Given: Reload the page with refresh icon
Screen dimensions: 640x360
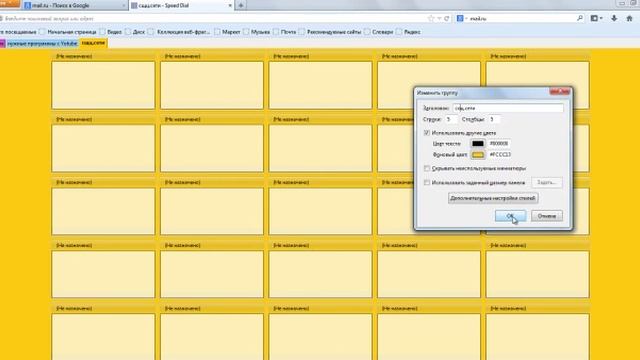Looking at the screenshot, I should point(447,19).
